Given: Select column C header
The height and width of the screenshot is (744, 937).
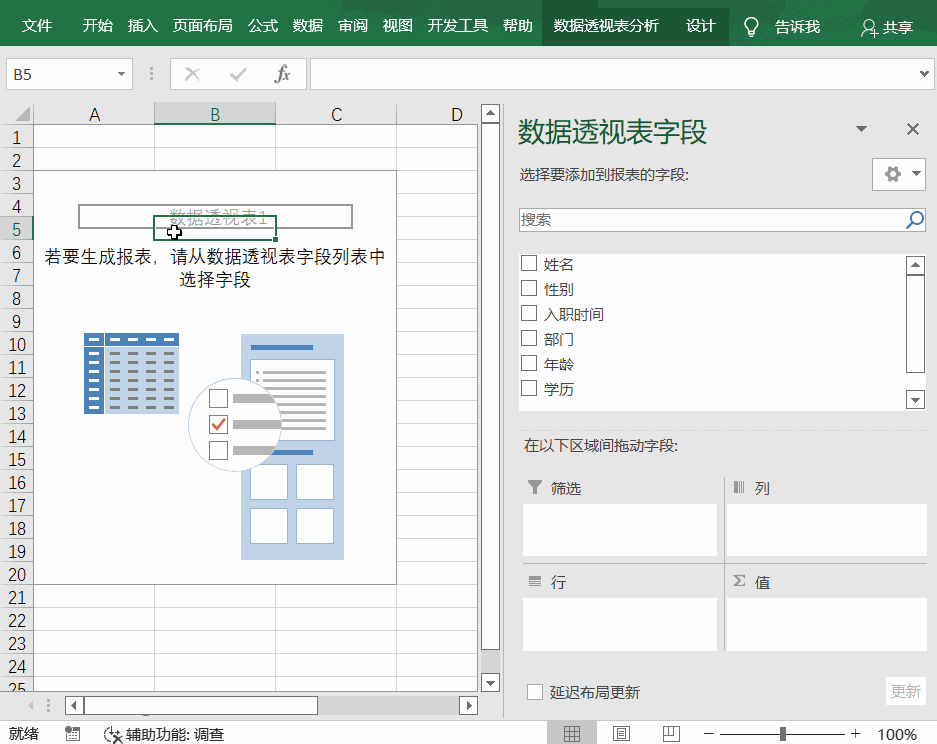Looking at the screenshot, I should pos(336,114).
